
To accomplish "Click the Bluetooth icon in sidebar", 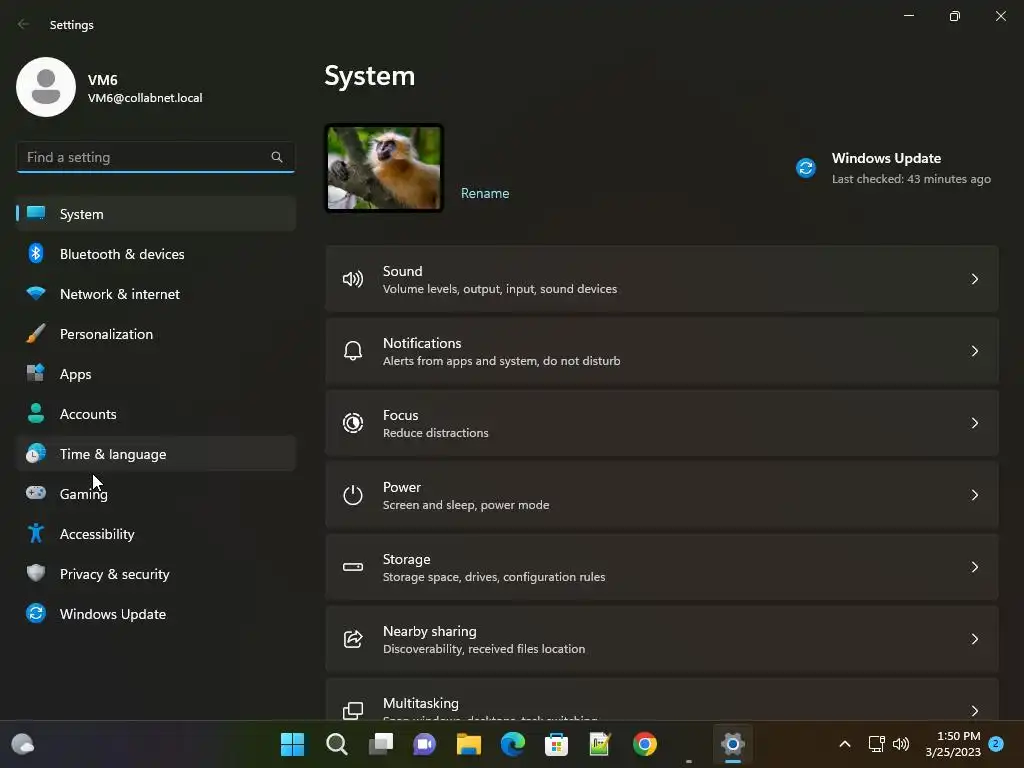I will coord(36,253).
